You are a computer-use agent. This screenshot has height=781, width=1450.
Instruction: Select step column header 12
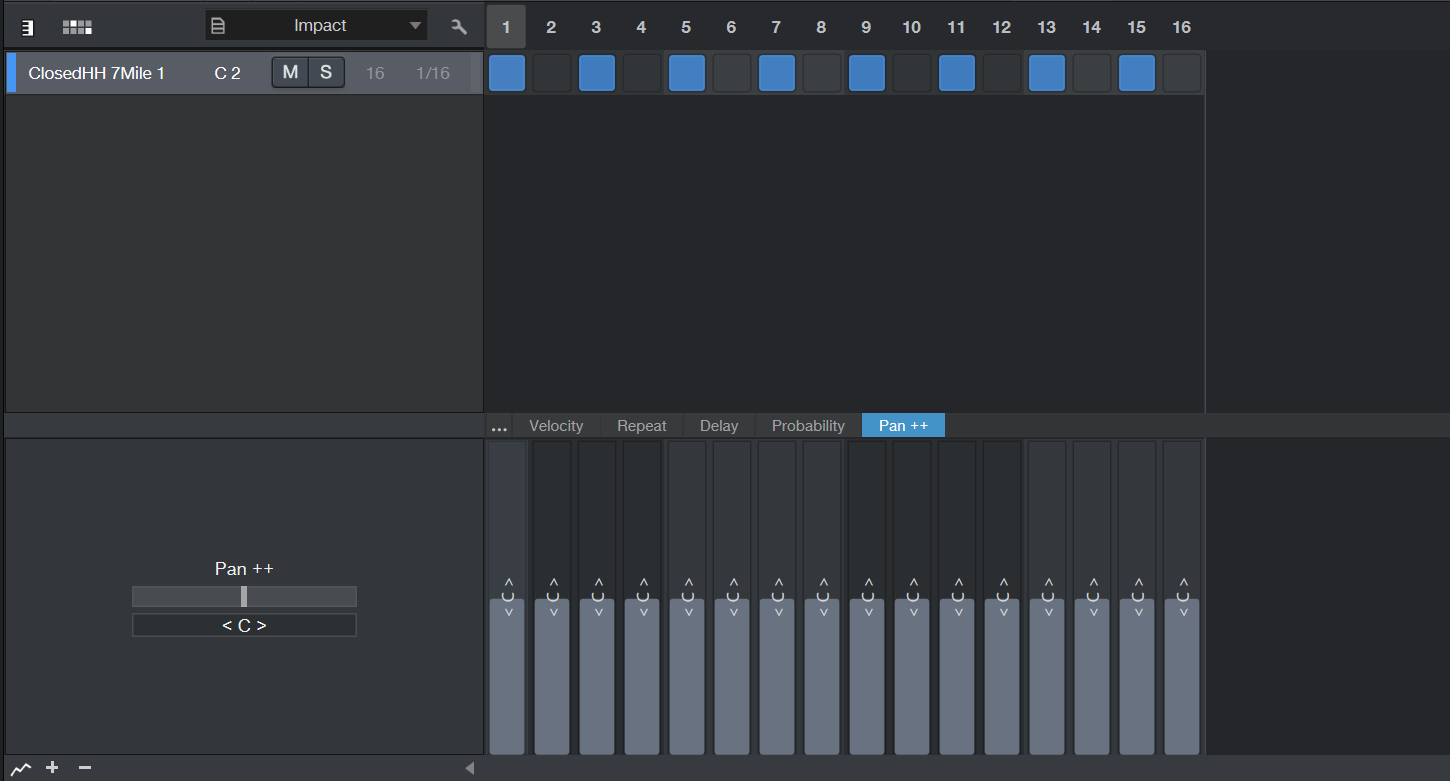pos(1001,27)
